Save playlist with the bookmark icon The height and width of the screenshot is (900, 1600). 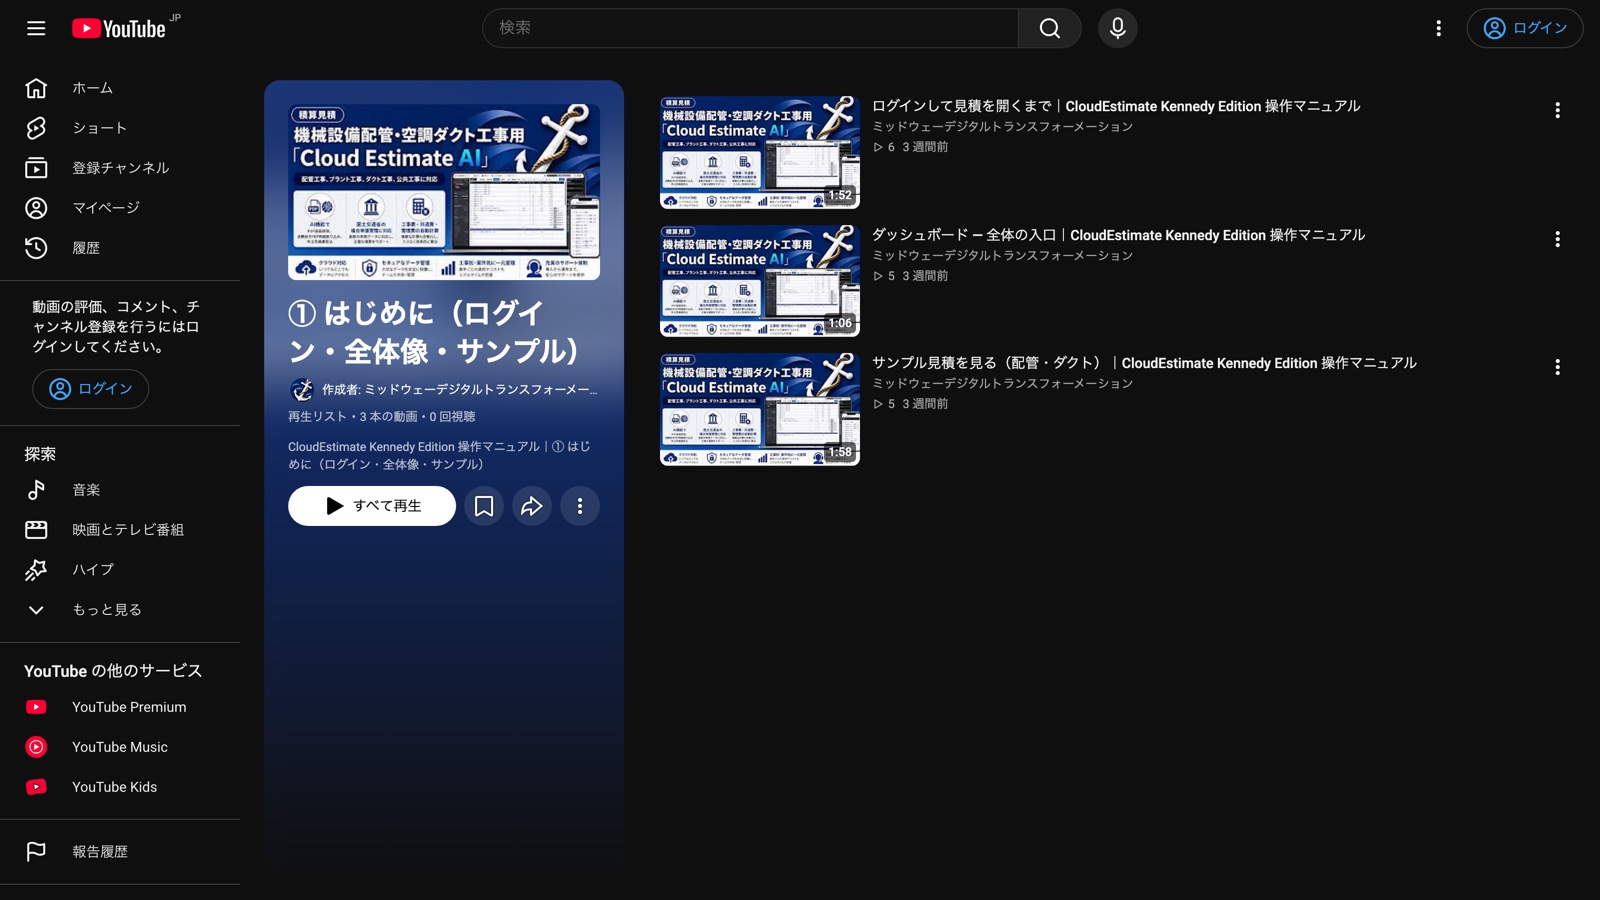(484, 506)
